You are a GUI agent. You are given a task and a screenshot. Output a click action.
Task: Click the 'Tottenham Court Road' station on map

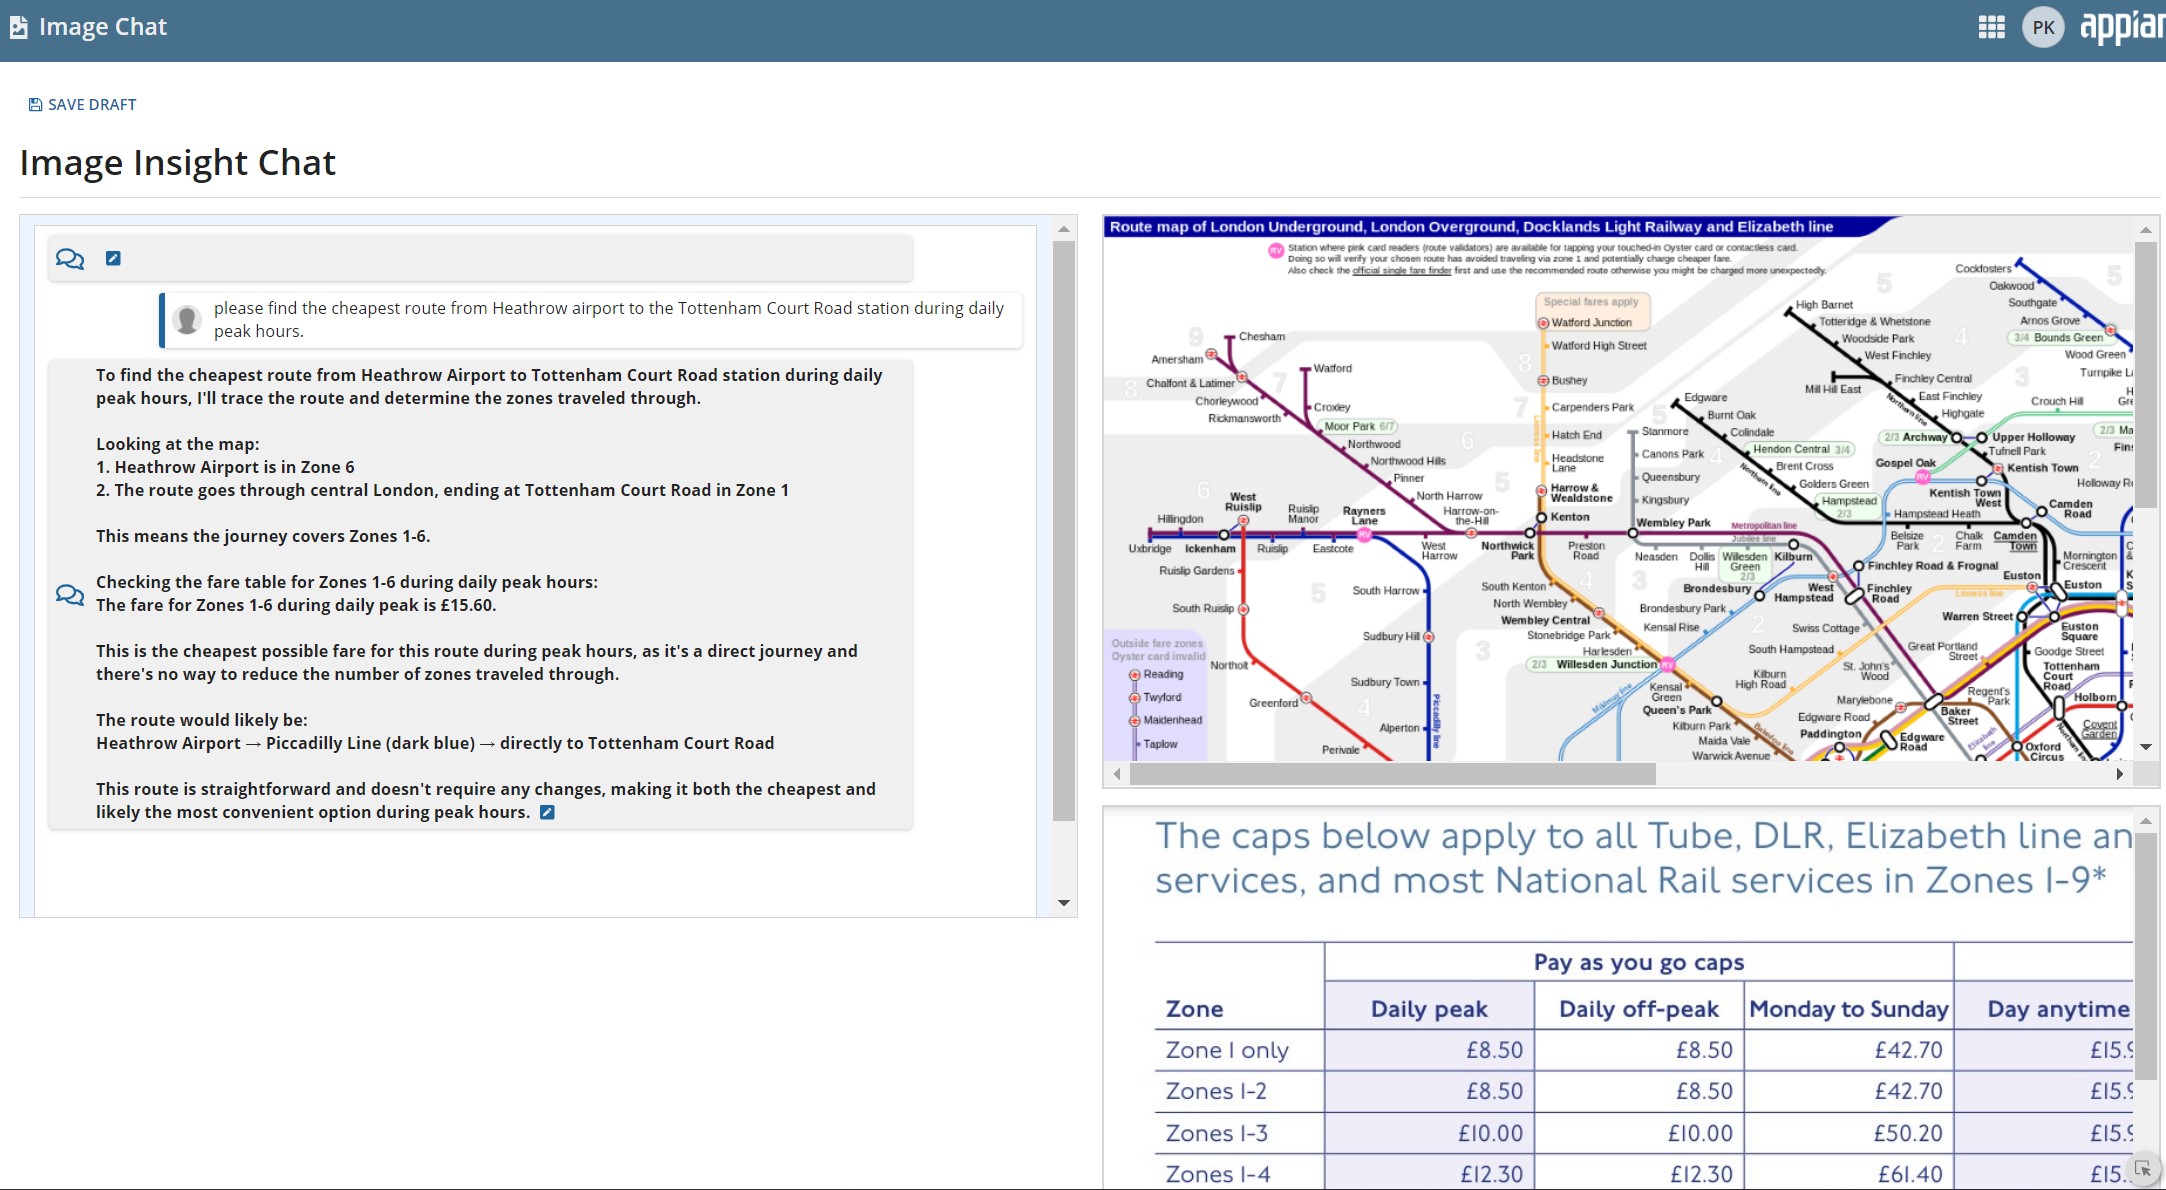[x=2071, y=676]
